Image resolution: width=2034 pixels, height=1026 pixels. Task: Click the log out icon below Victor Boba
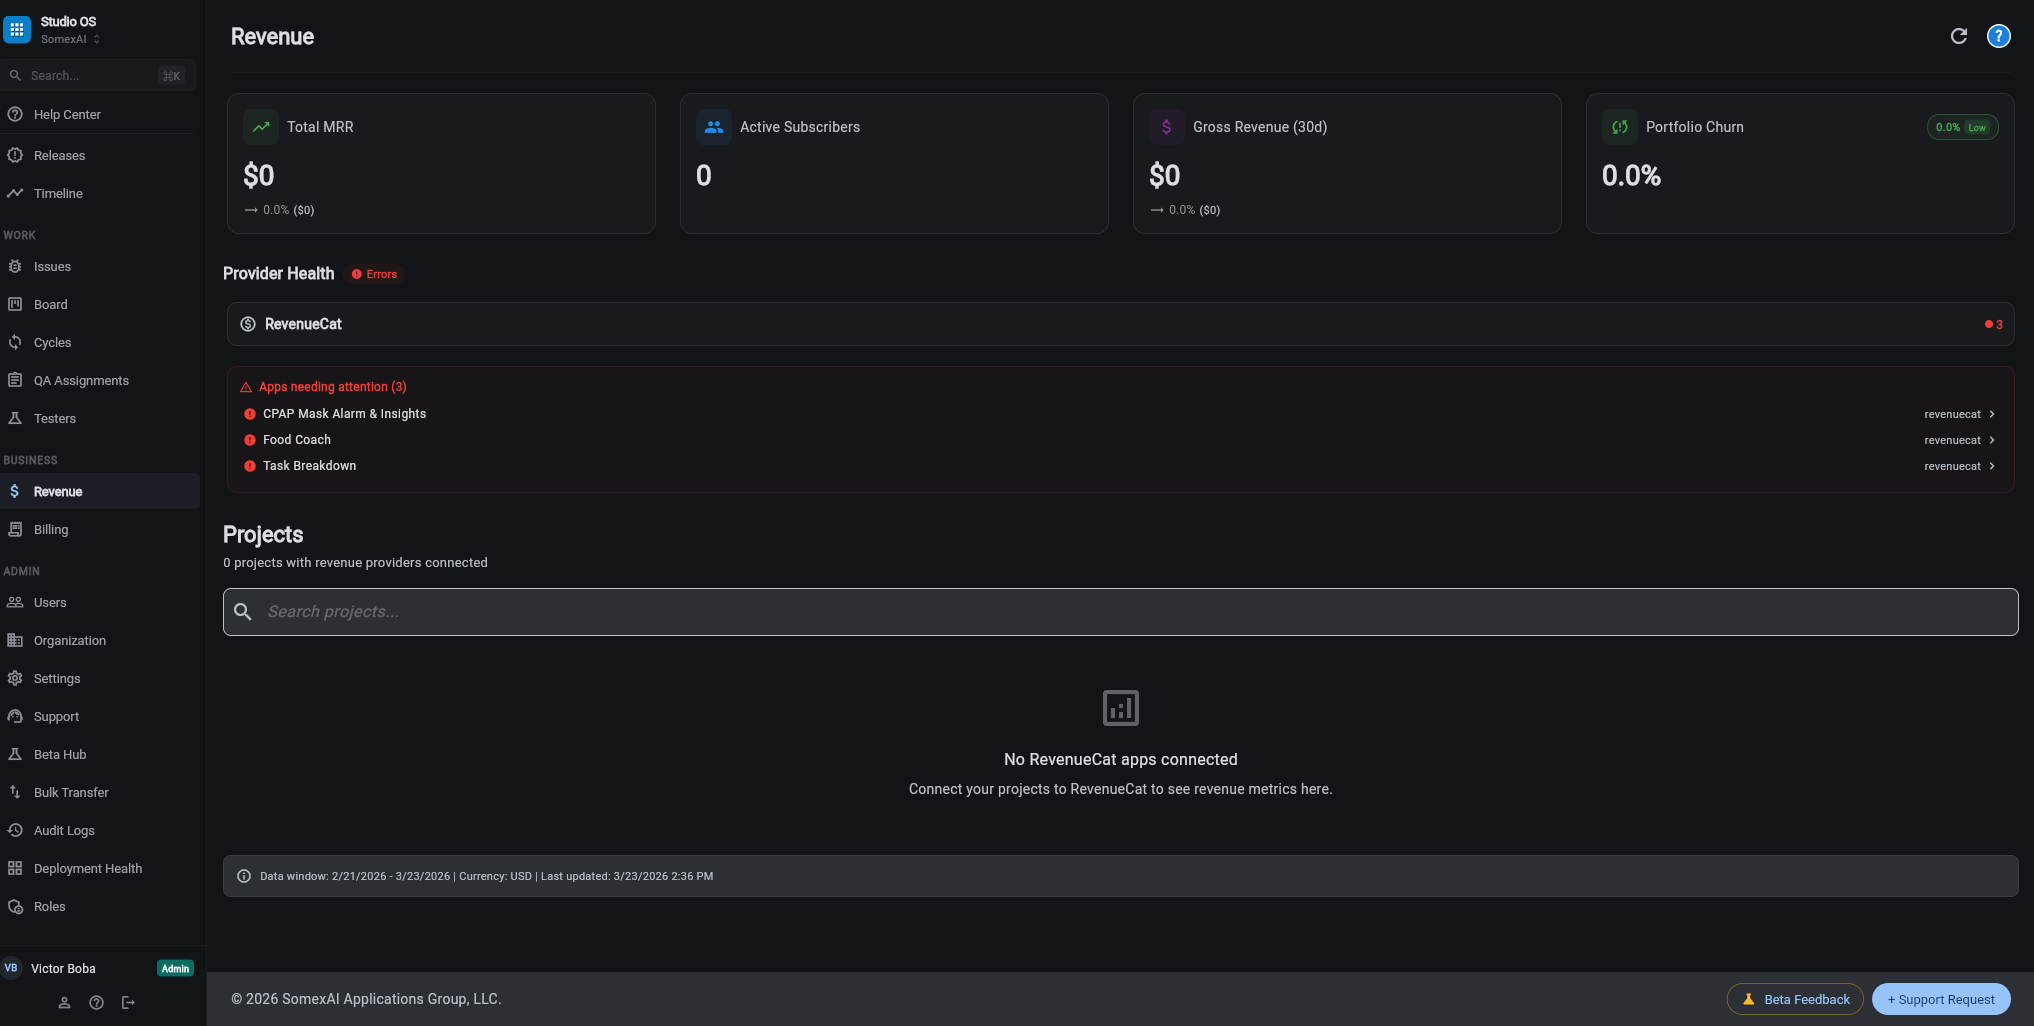(x=128, y=1002)
